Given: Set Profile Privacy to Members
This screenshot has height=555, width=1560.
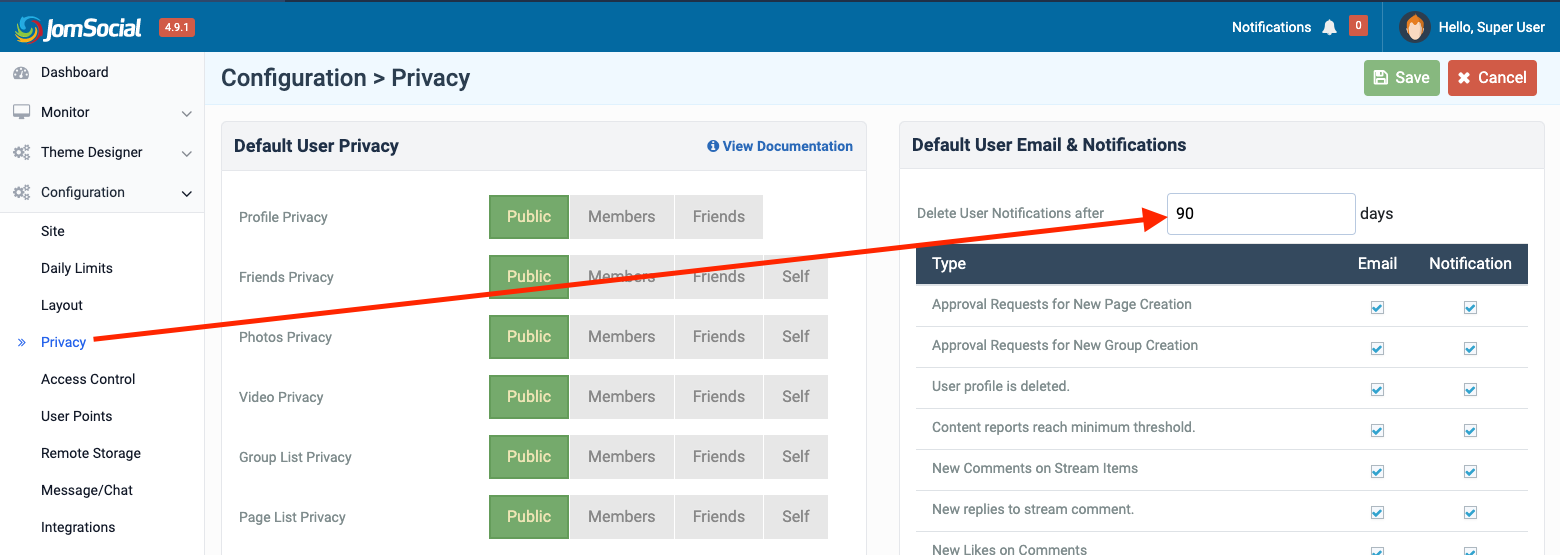Looking at the screenshot, I should (x=621, y=217).
